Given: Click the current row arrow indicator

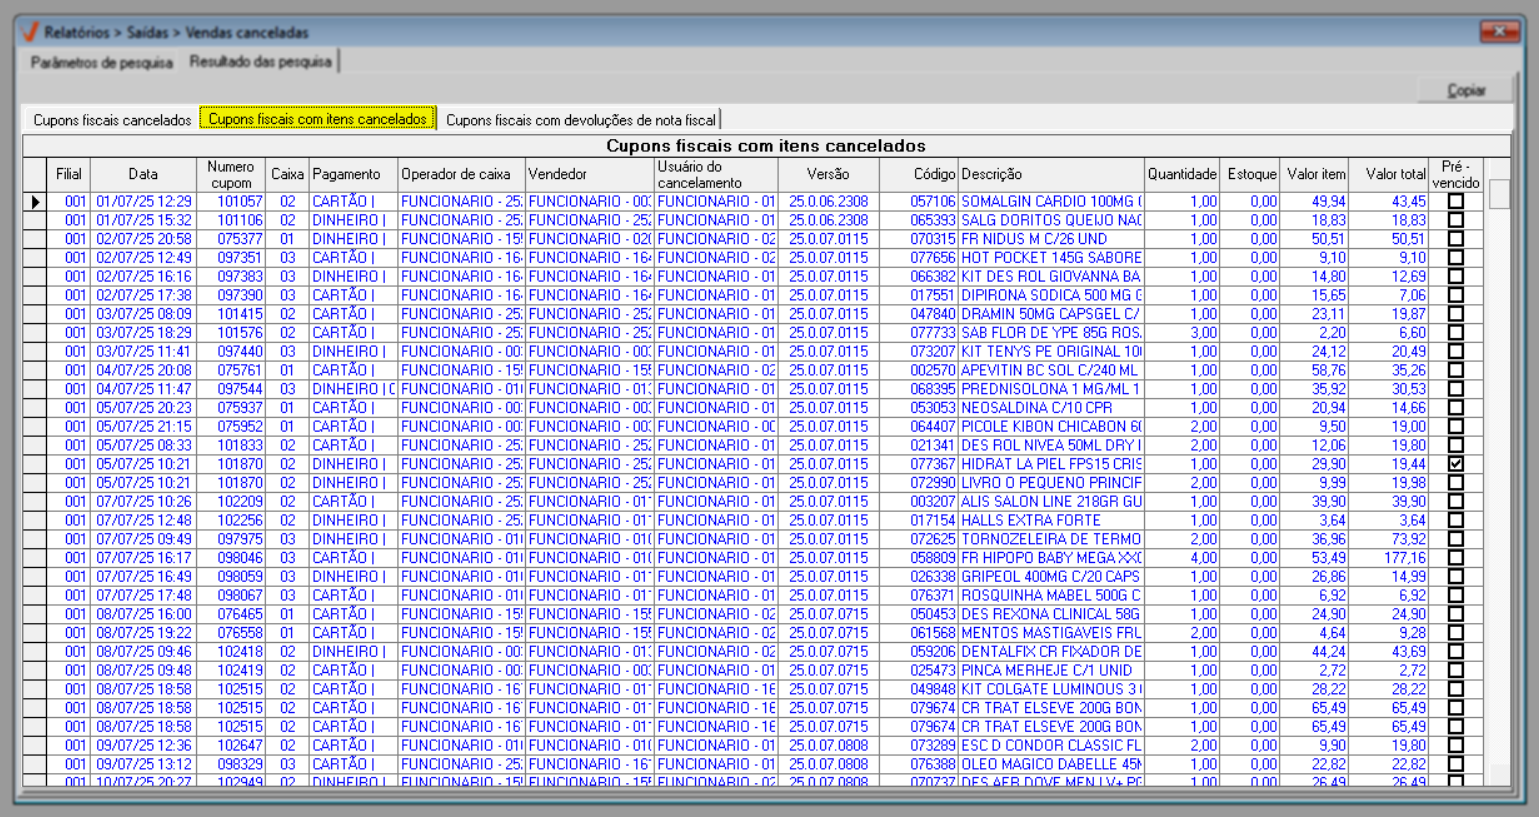Looking at the screenshot, I should click(35, 202).
